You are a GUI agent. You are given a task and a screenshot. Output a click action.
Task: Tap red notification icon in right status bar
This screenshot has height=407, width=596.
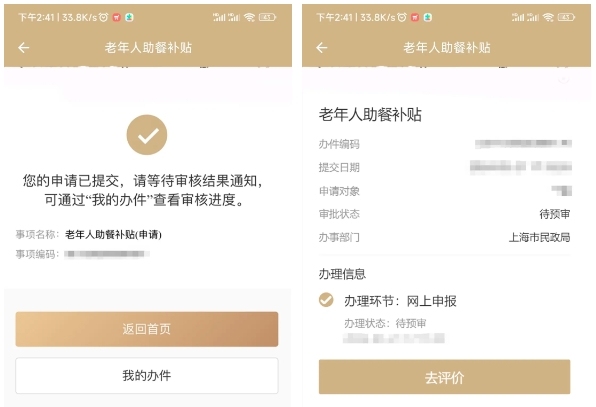pos(415,17)
